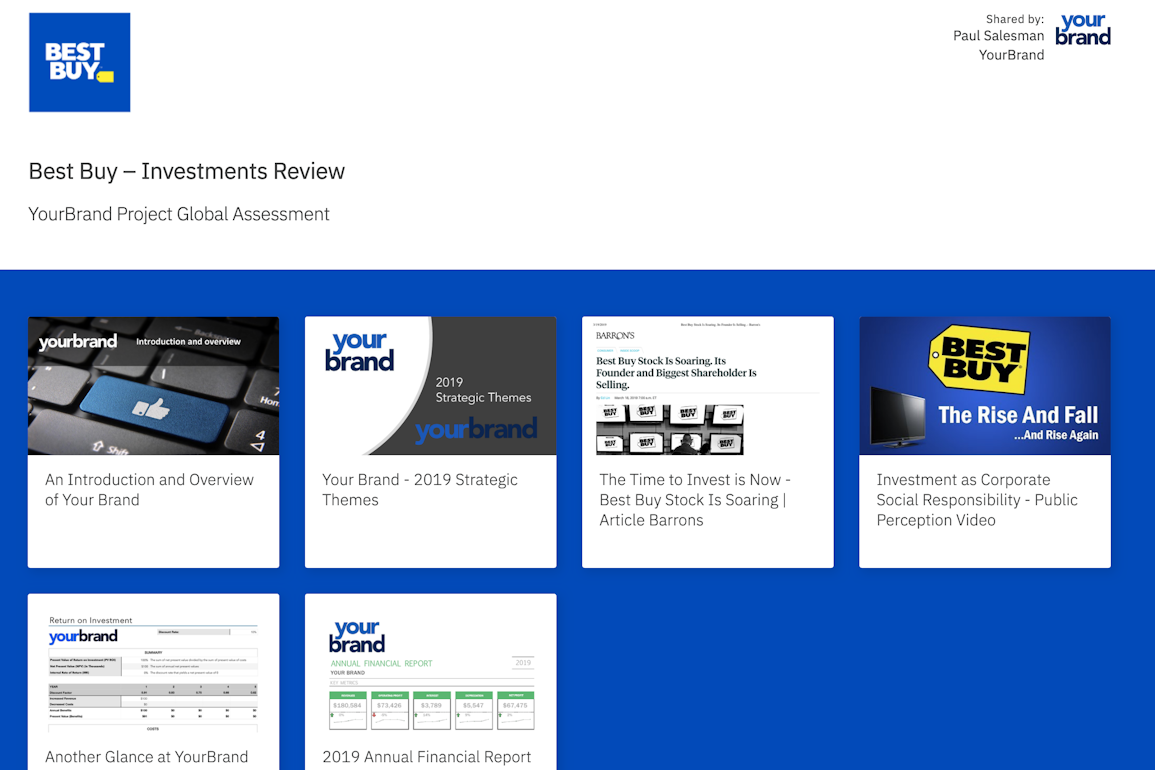Click the 'YourBrand' company name under Paul Salesman
This screenshot has width=1155, height=770.
click(1011, 55)
